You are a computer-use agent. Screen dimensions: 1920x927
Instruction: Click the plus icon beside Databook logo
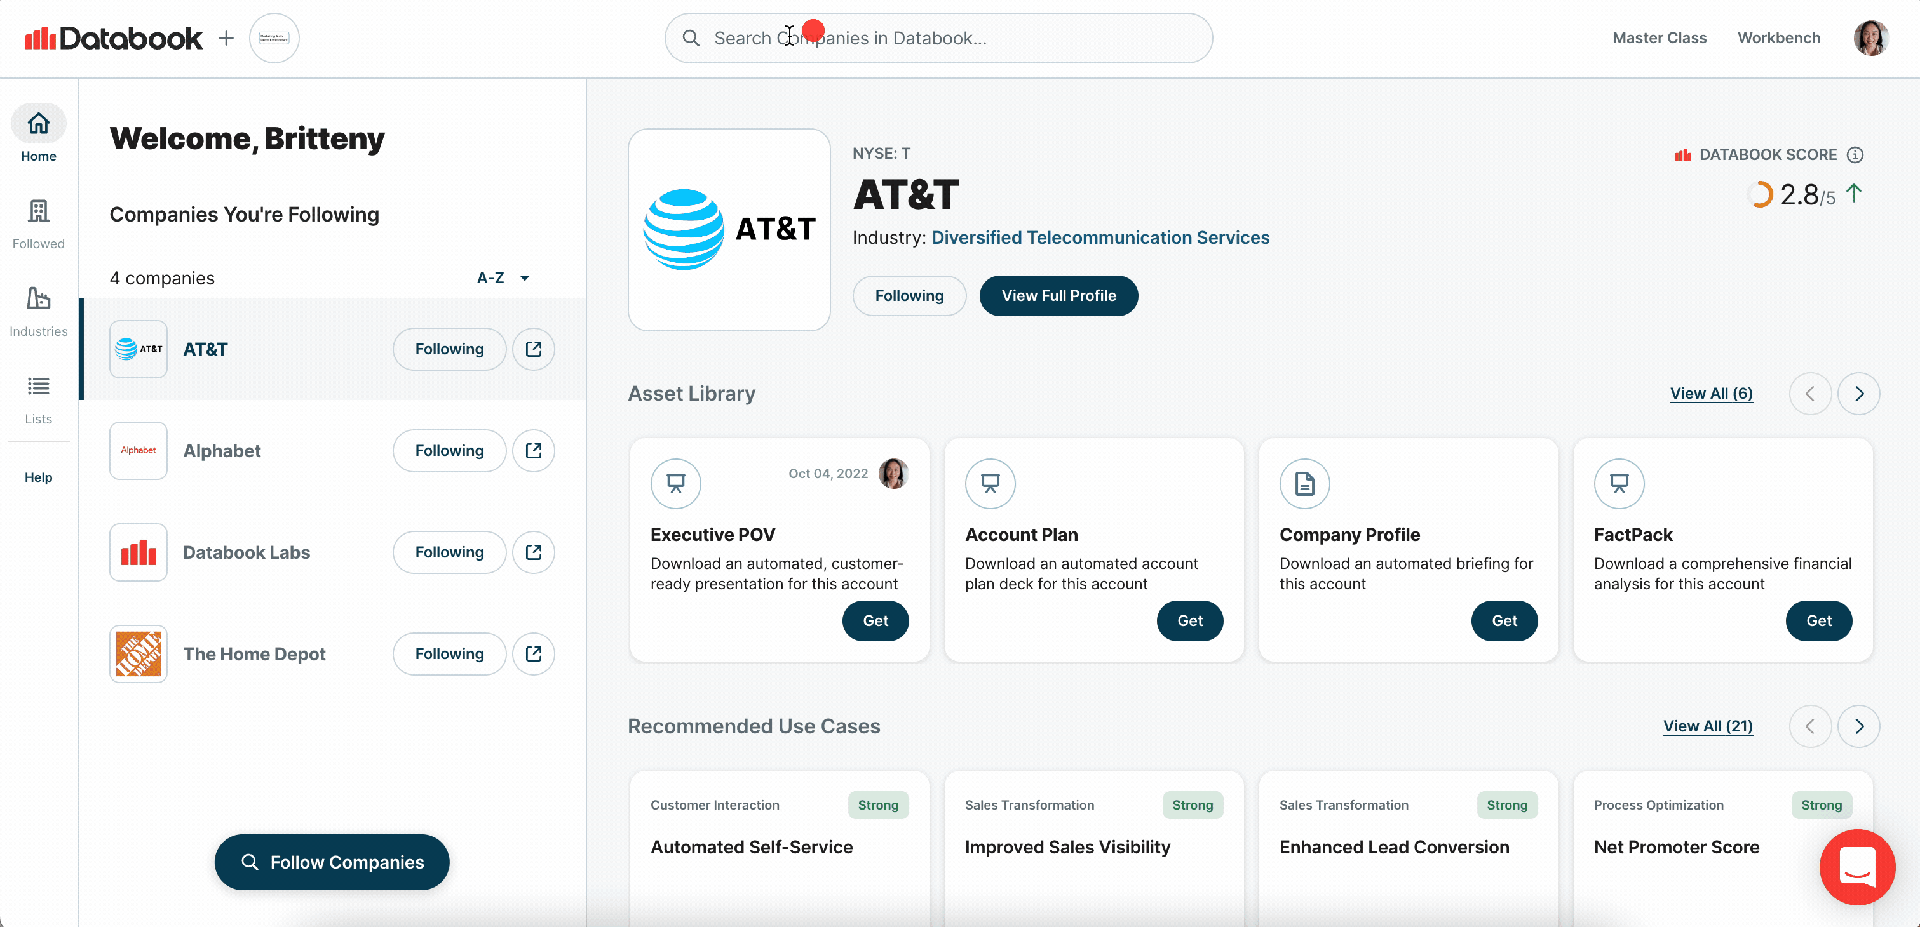click(x=226, y=38)
